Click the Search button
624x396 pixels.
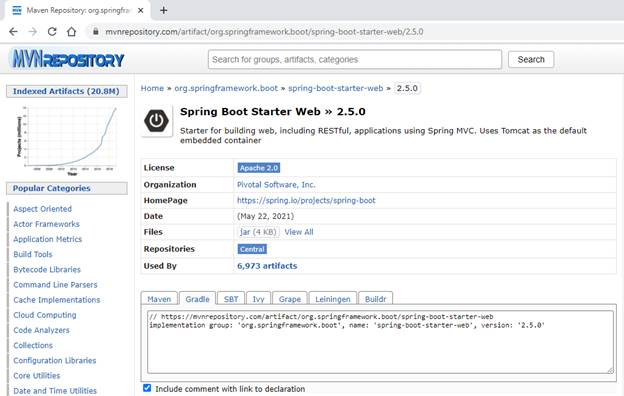[x=531, y=59]
